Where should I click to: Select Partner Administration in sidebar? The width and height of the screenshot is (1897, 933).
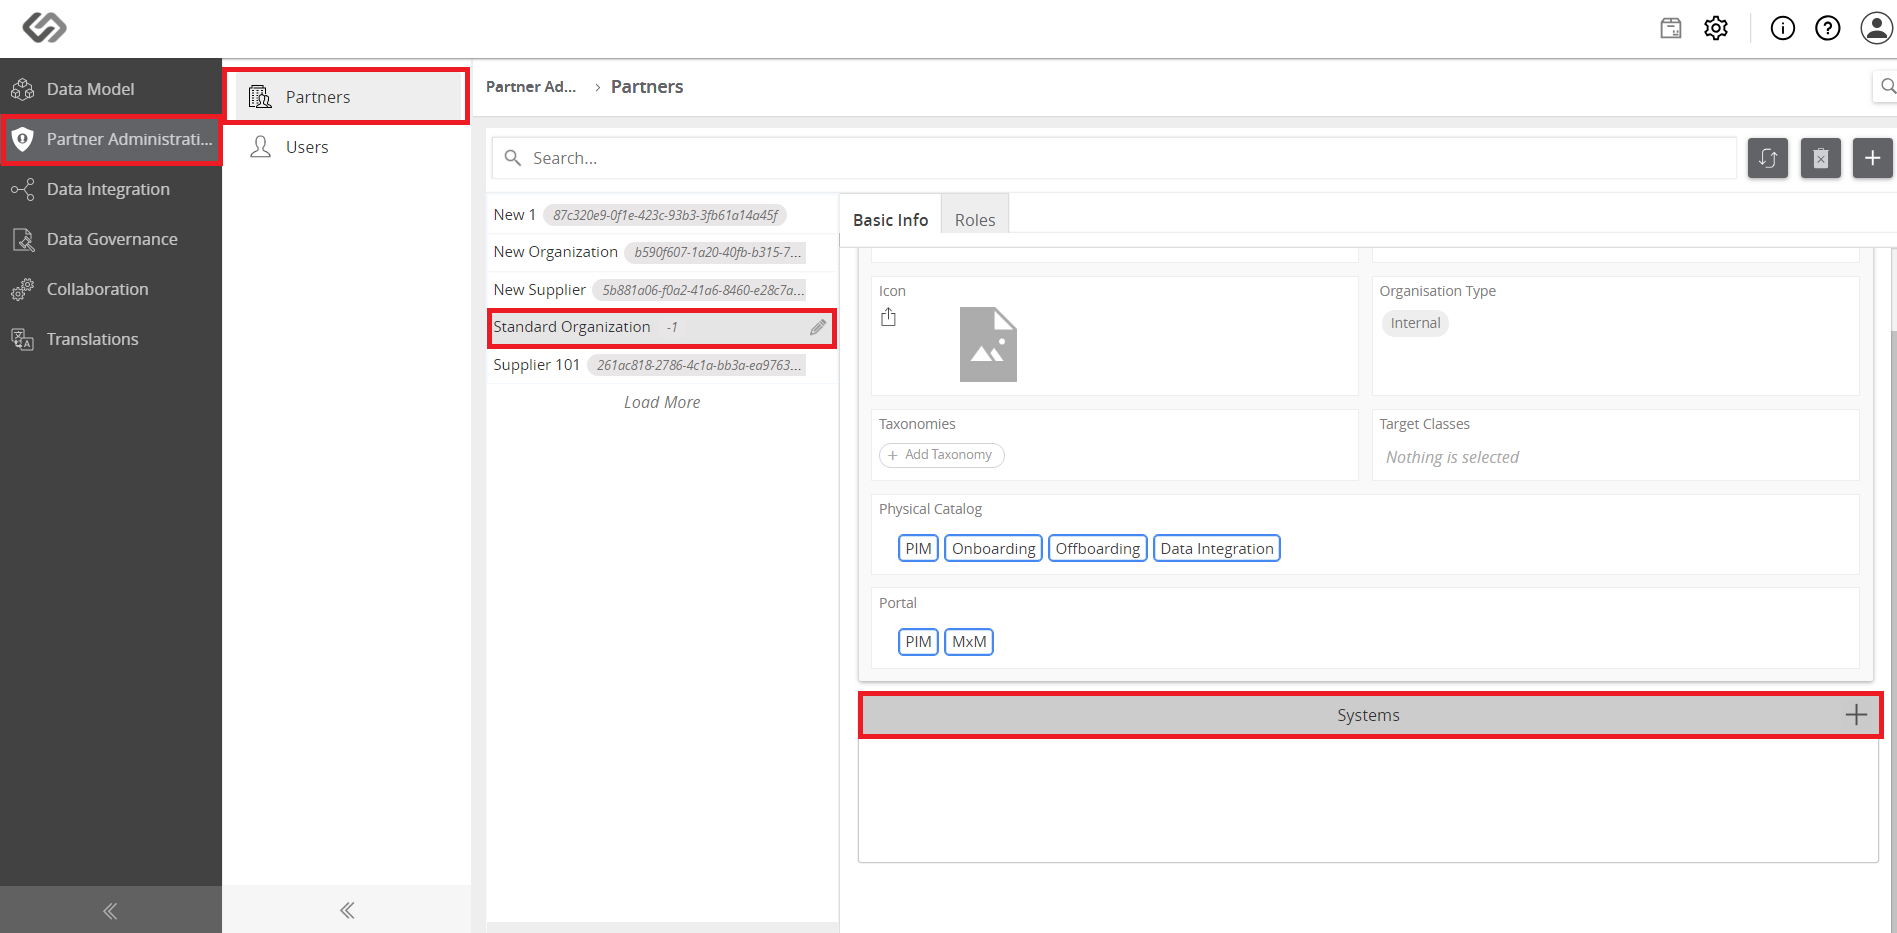(x=111, y=139)
